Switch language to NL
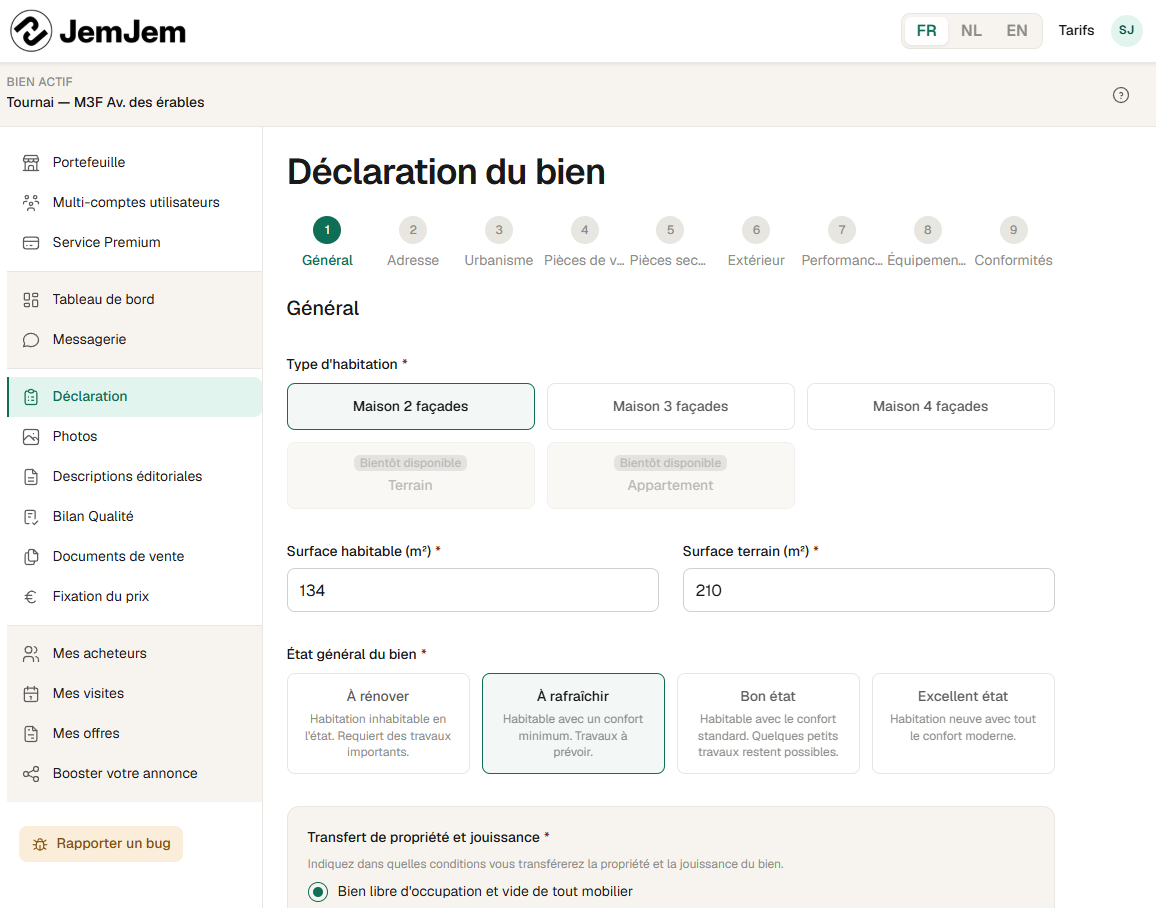This screenshot has width=1156, height=908. point(971,31)
